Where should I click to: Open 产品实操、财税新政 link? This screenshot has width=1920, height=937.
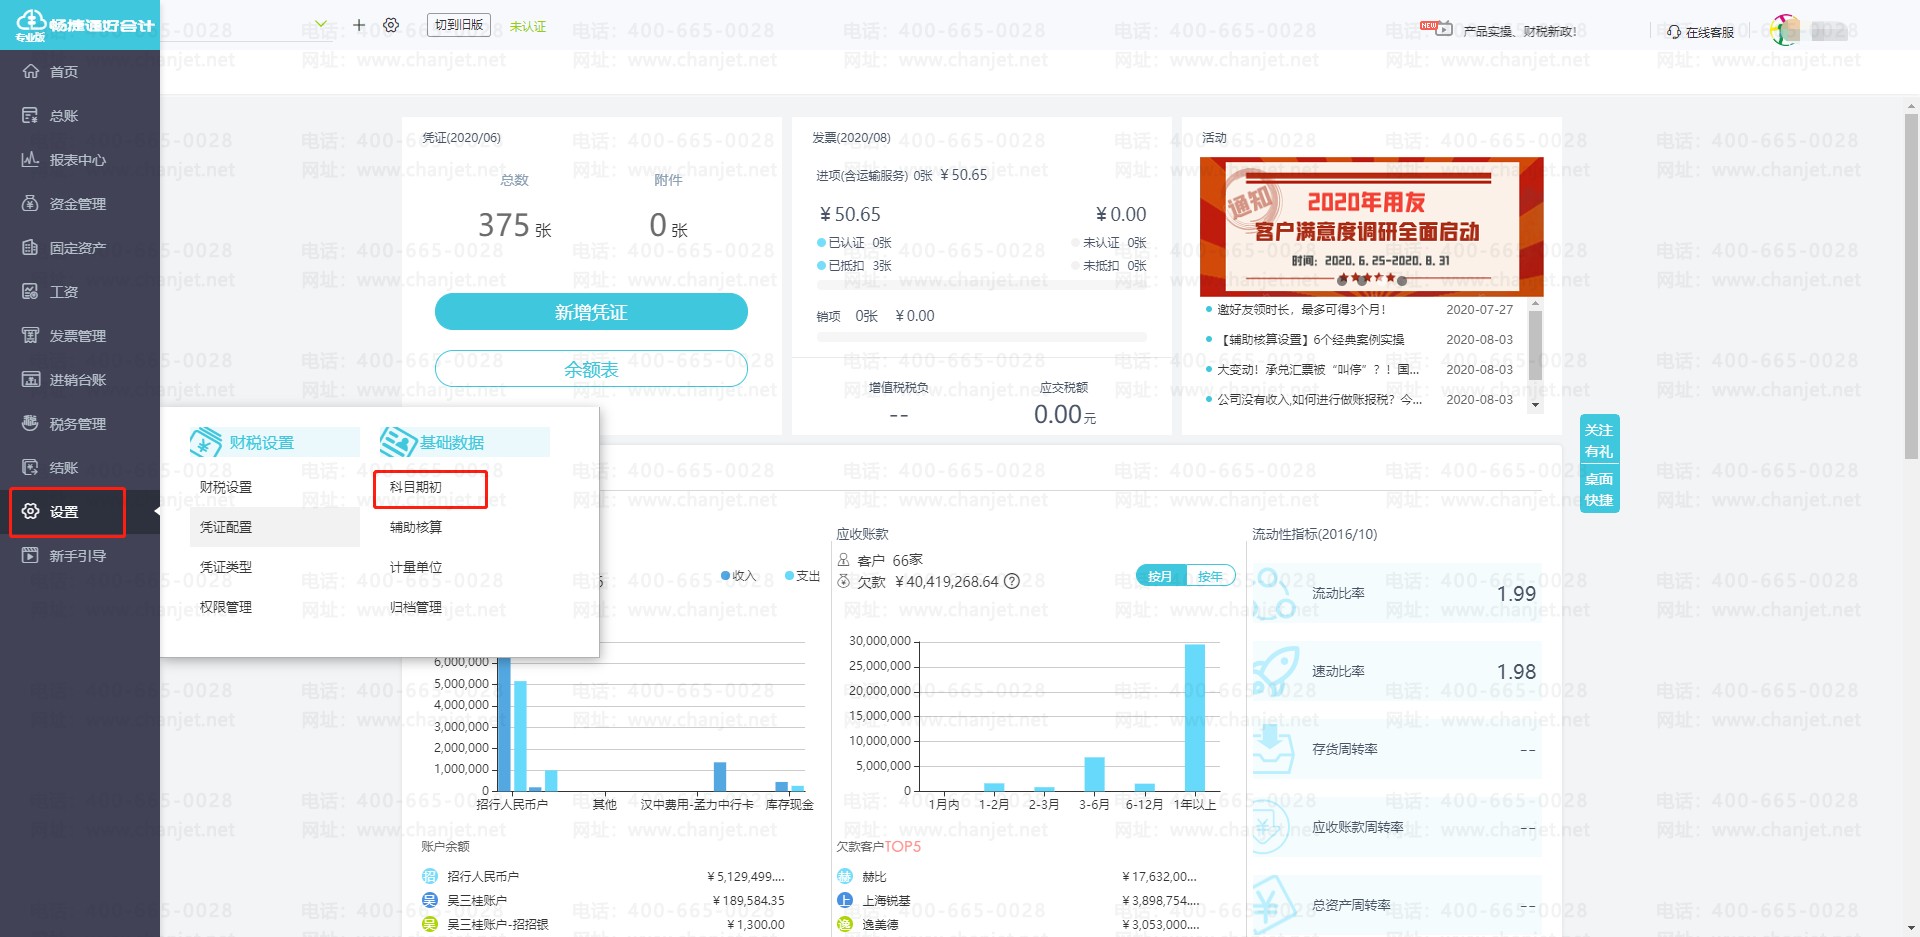1520,32
